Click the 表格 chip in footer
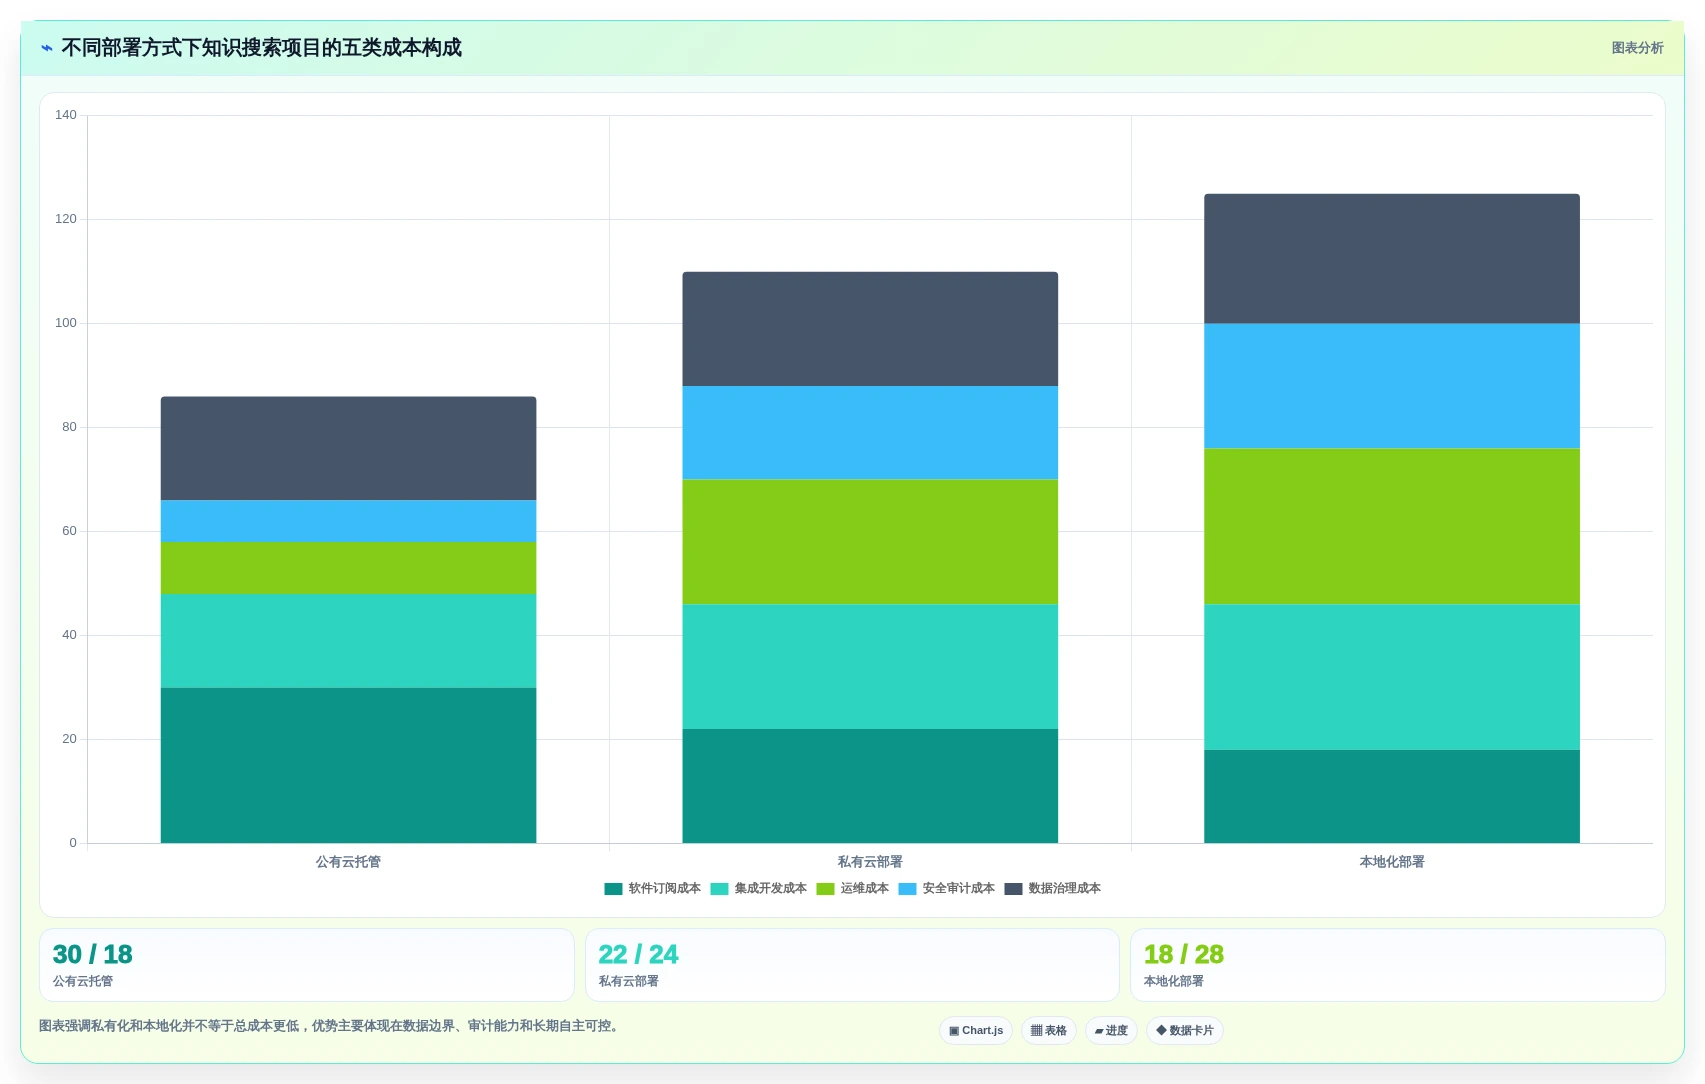Viewport: 1705px width, 1084px height. [1049, 1031]
